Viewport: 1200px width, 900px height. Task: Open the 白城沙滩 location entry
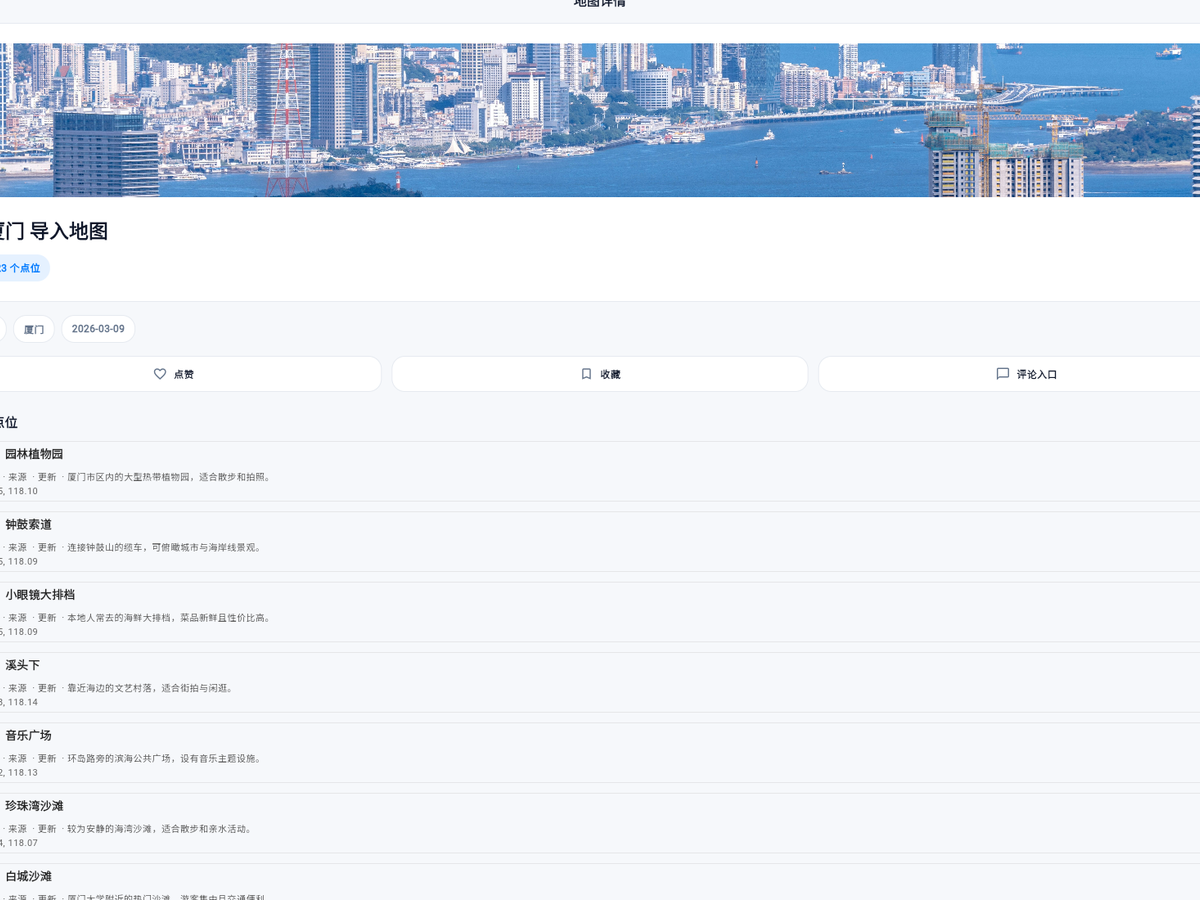point(28,876)
